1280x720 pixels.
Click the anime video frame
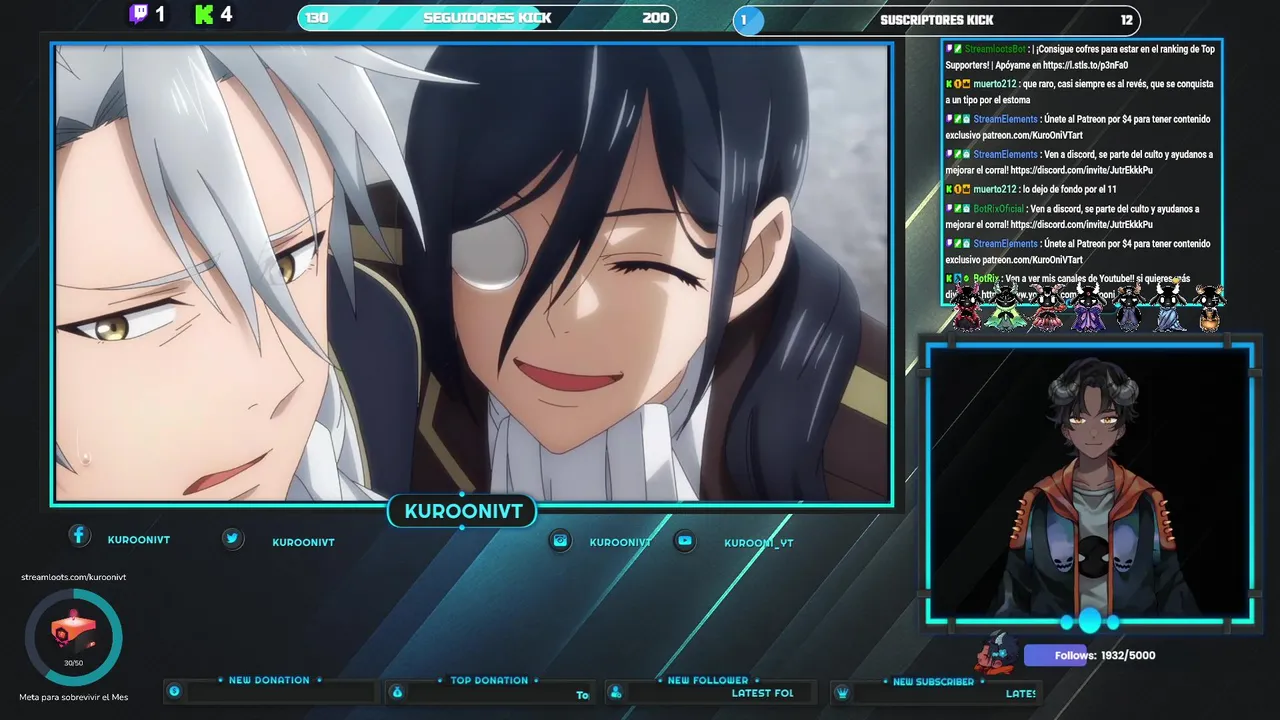472,273
